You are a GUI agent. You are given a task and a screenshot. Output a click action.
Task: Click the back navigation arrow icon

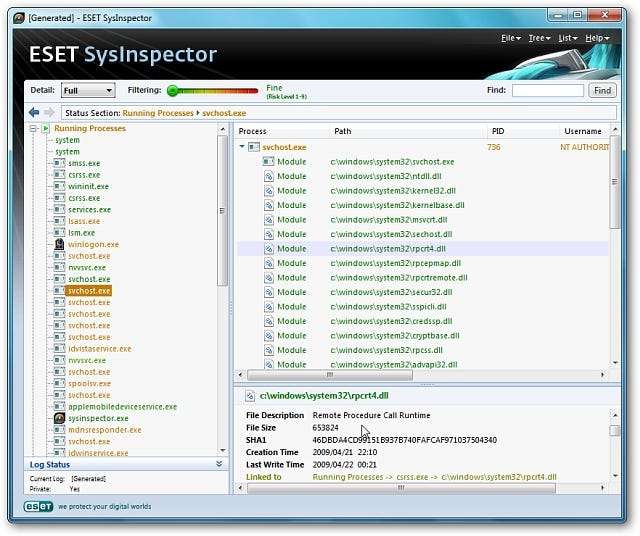(x=34, y=112)
